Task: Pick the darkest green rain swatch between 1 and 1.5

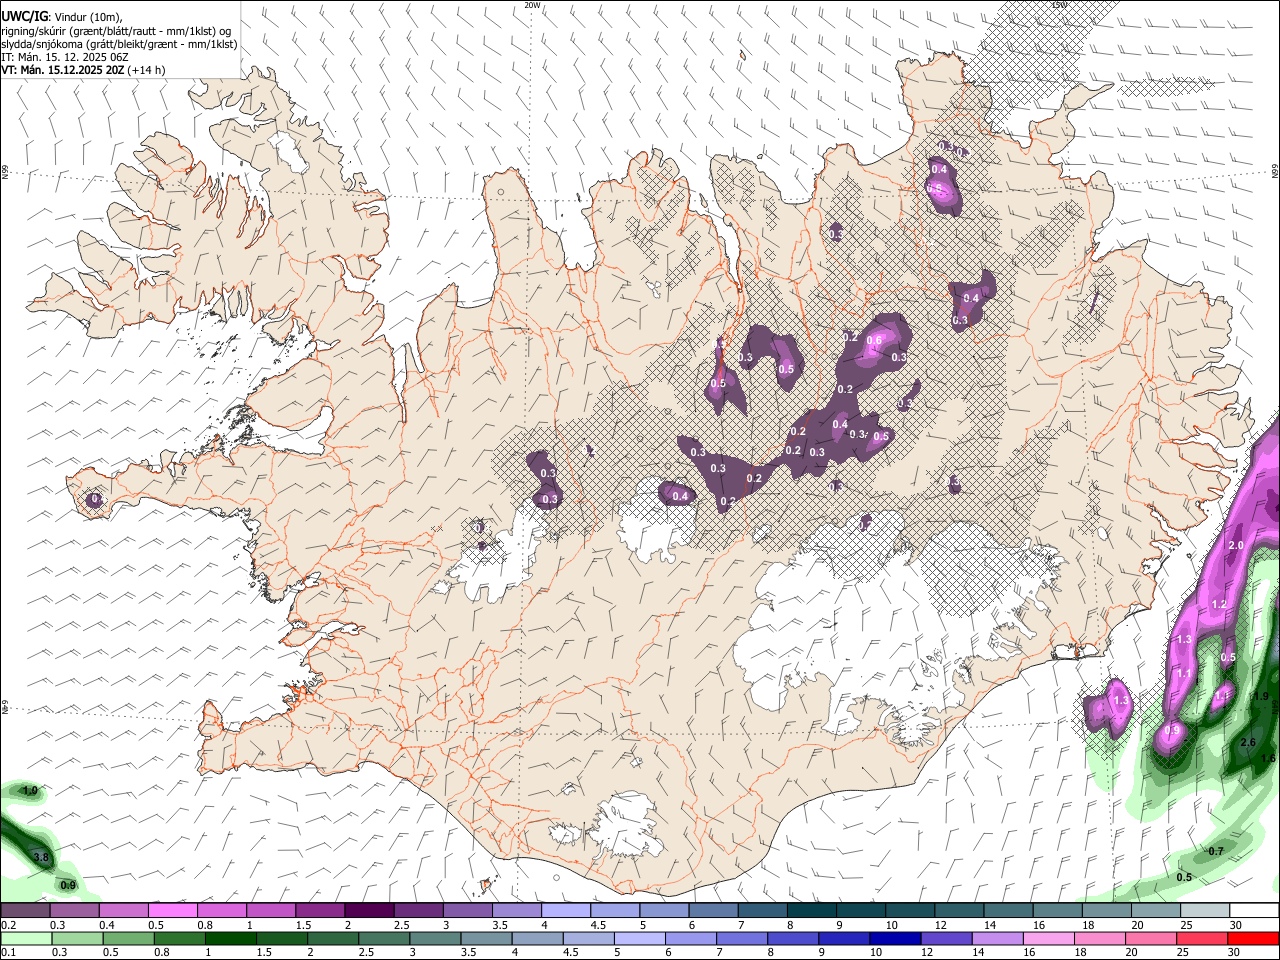Action: tap(232, 939)
